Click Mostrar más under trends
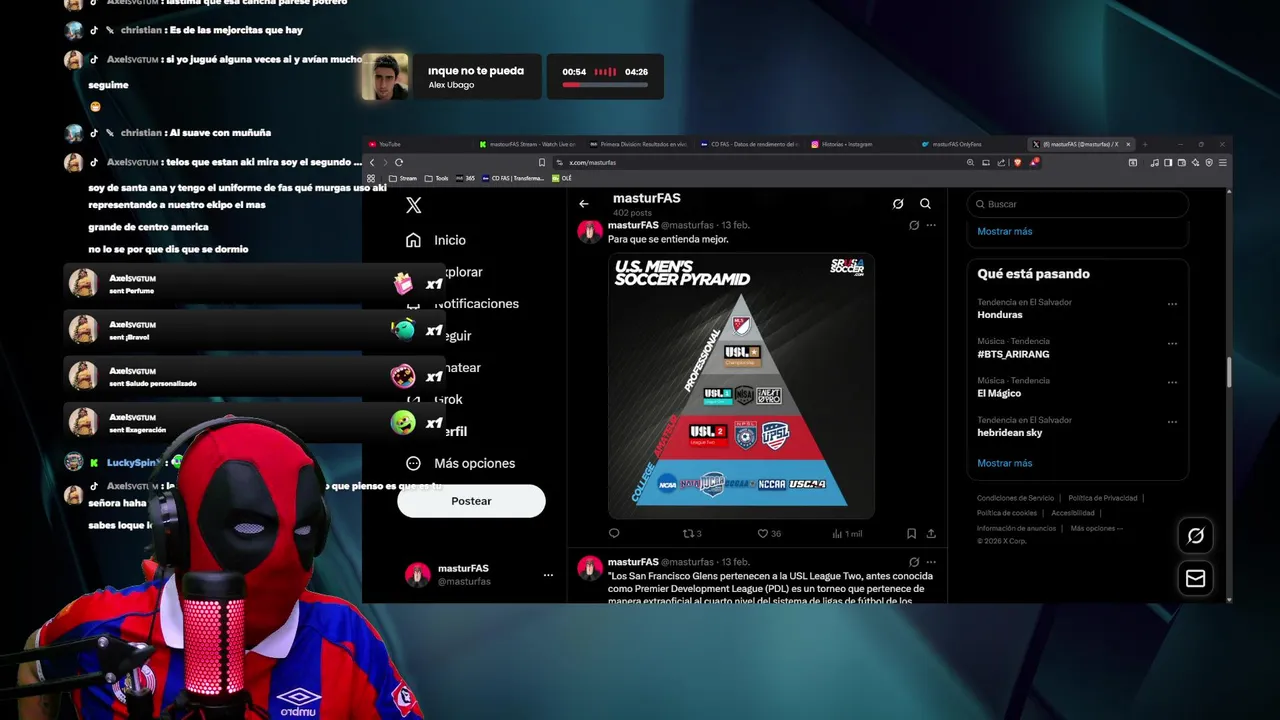This screenshot has width=1280, height=720. coord(1004,463)
